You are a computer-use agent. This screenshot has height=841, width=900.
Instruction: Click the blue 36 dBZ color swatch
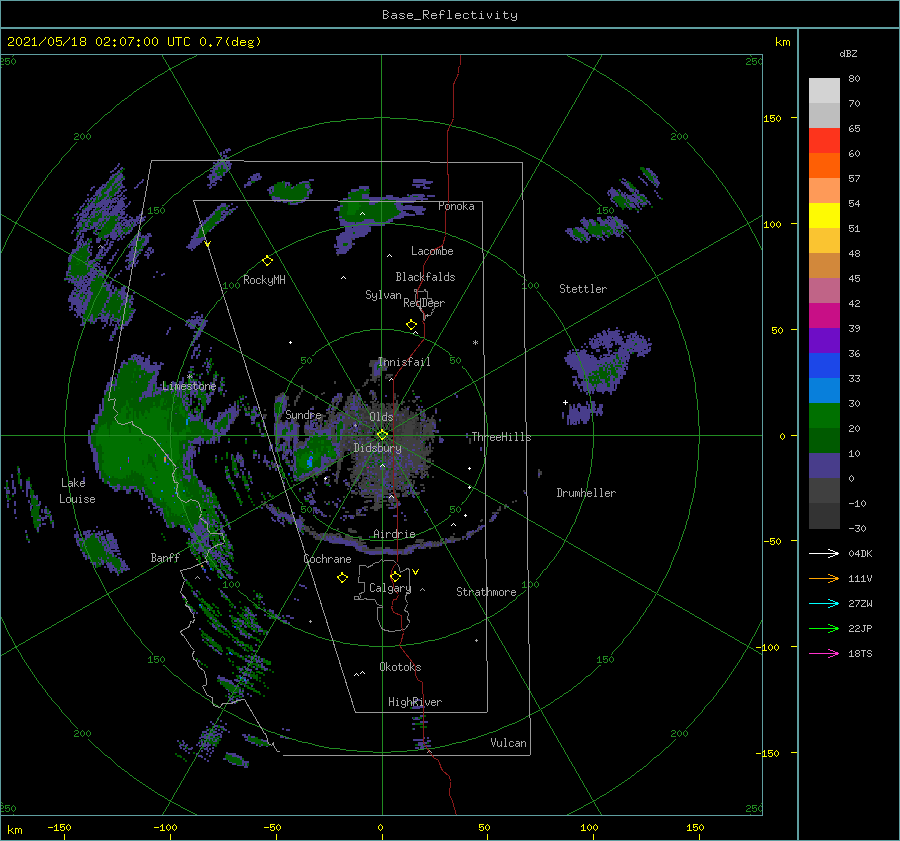coord(824,366)
